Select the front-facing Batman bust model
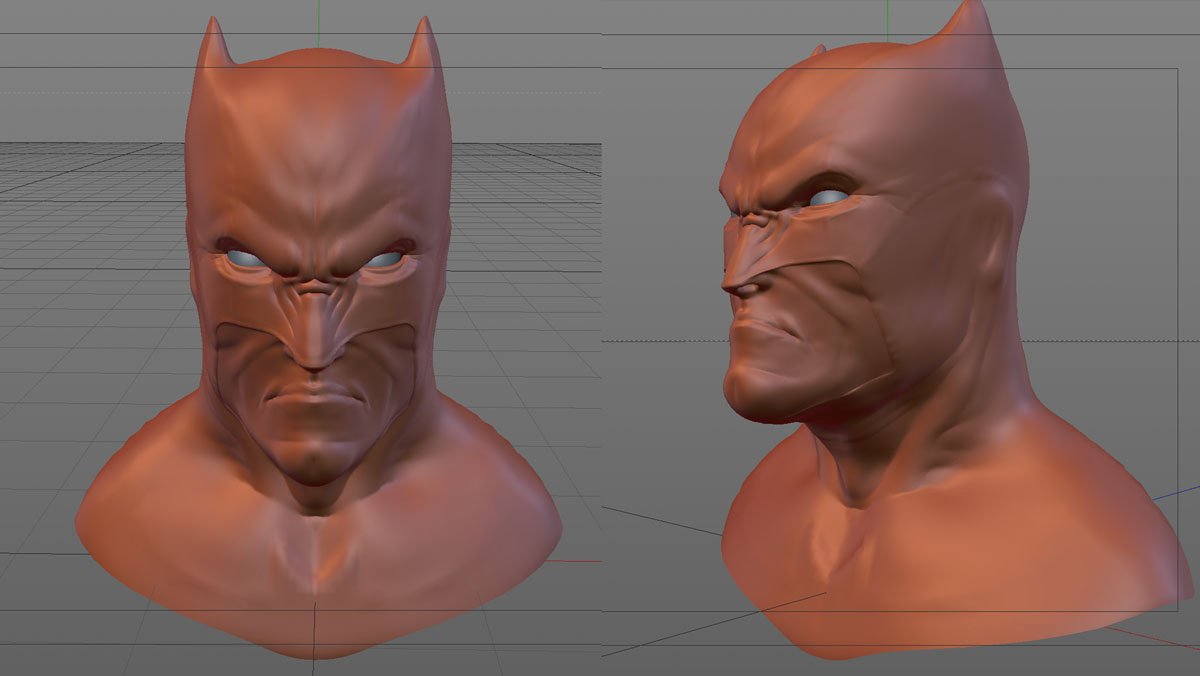 coord(318,340)
